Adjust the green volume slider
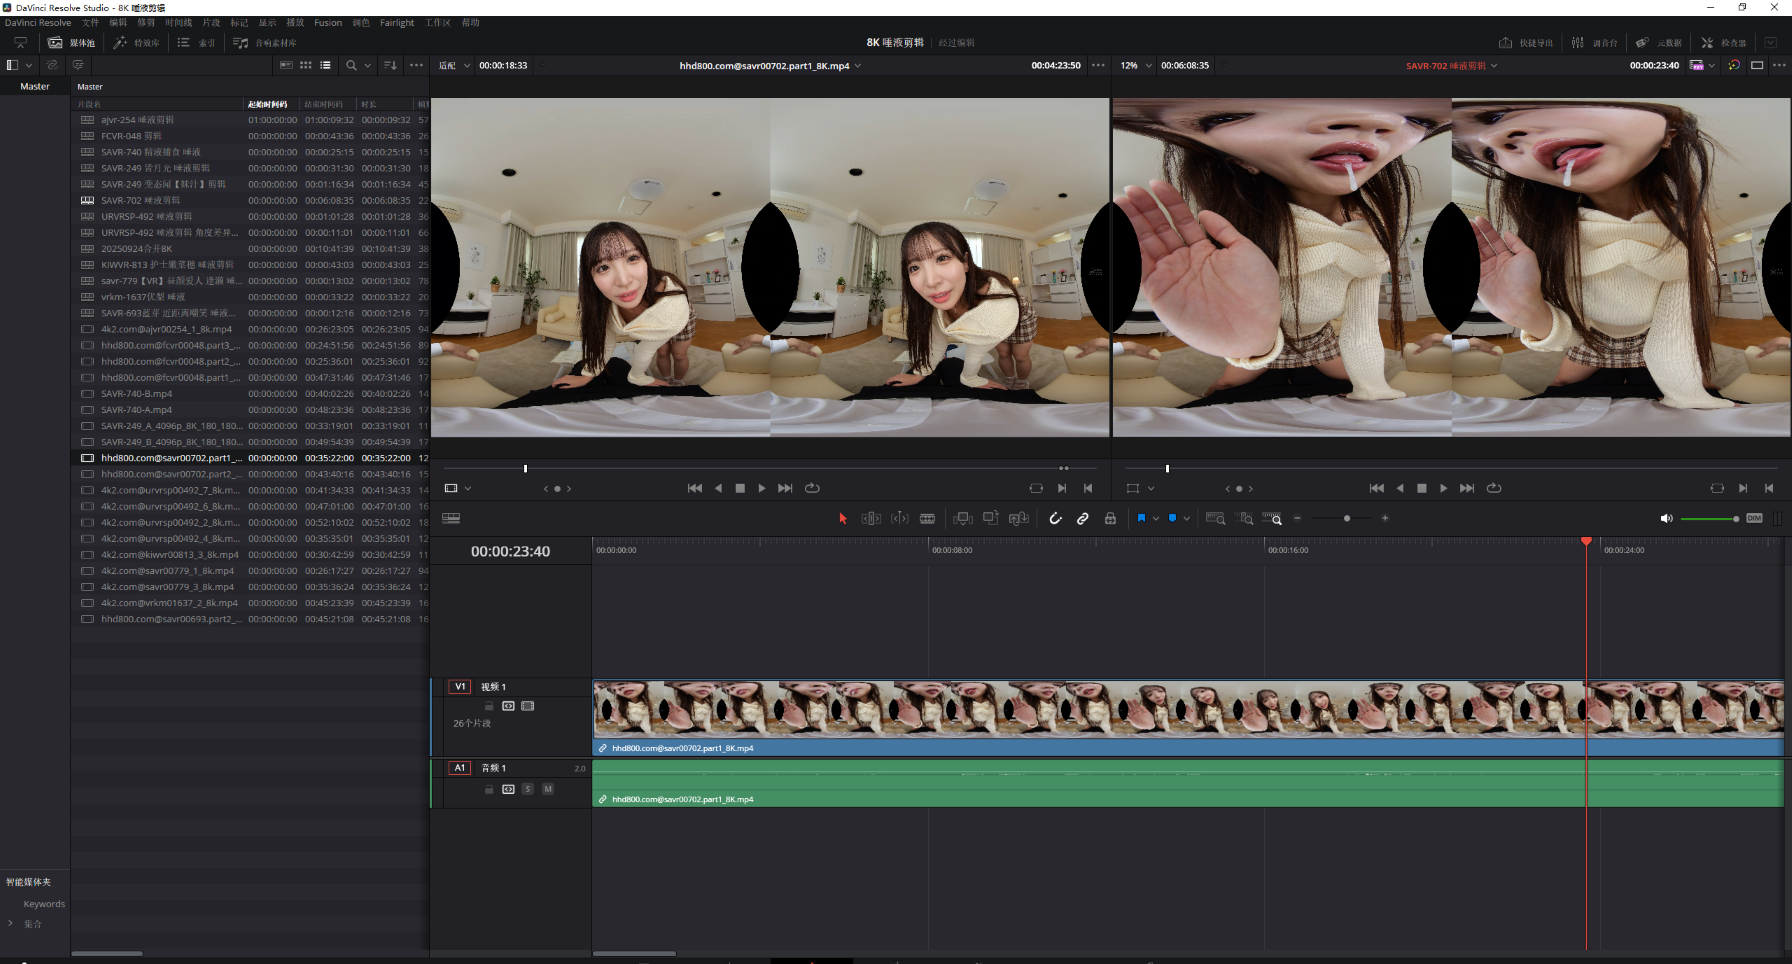The width and height of the screenshot is (1792, 964). pos(1710,518)
